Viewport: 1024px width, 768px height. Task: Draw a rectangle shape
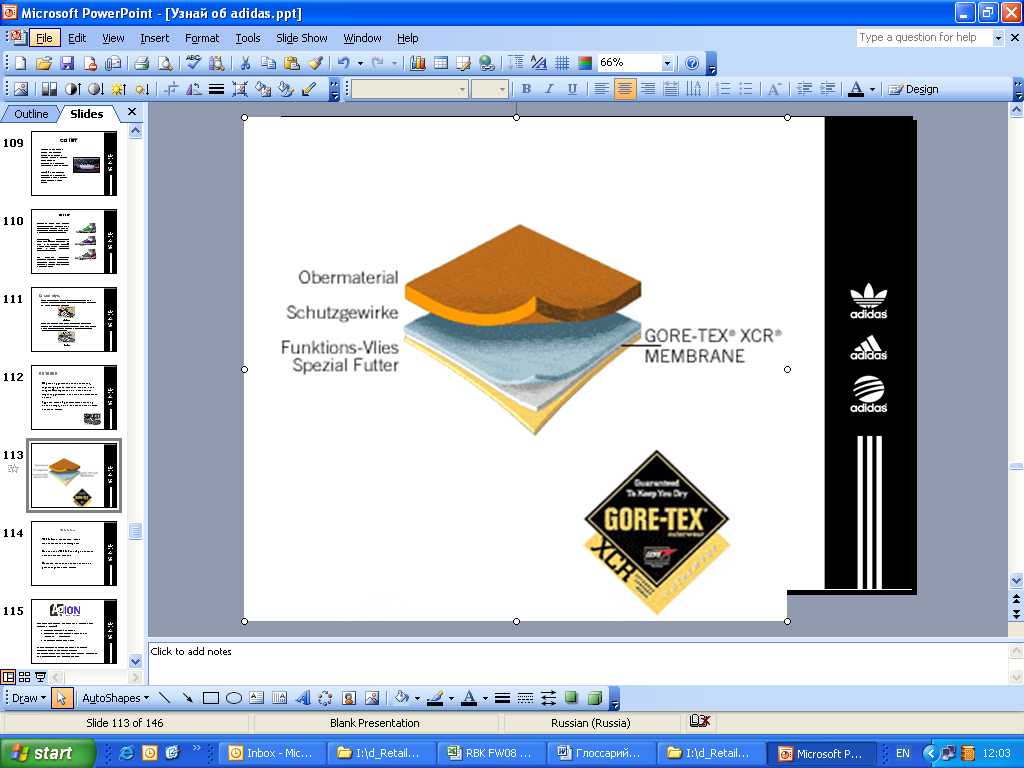(x=210, y=698)
